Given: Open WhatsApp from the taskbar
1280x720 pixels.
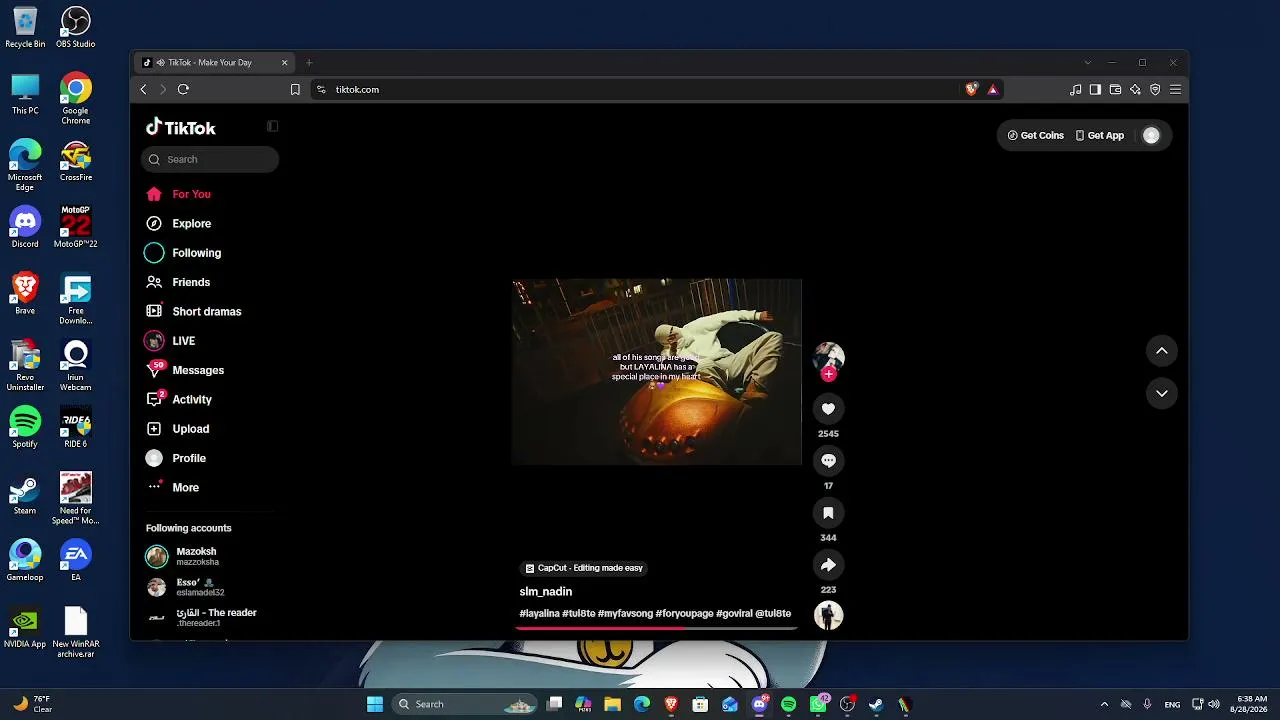Looking at the screenshot, I should pos(818,704).
